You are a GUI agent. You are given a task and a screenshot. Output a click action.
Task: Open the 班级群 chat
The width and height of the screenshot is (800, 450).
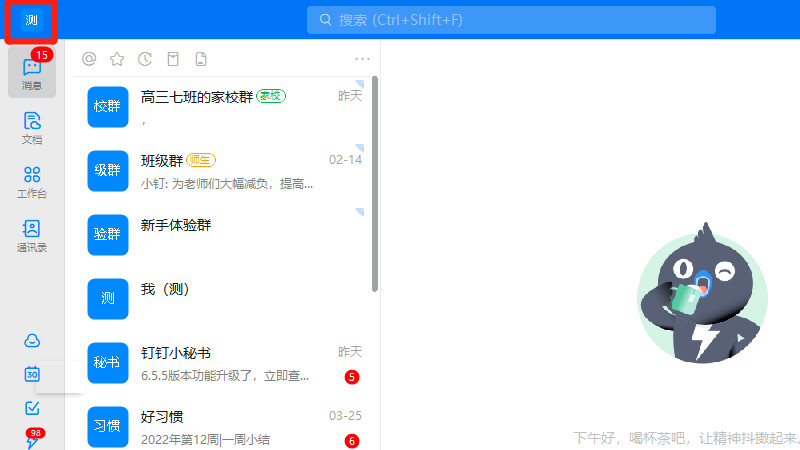225,171
